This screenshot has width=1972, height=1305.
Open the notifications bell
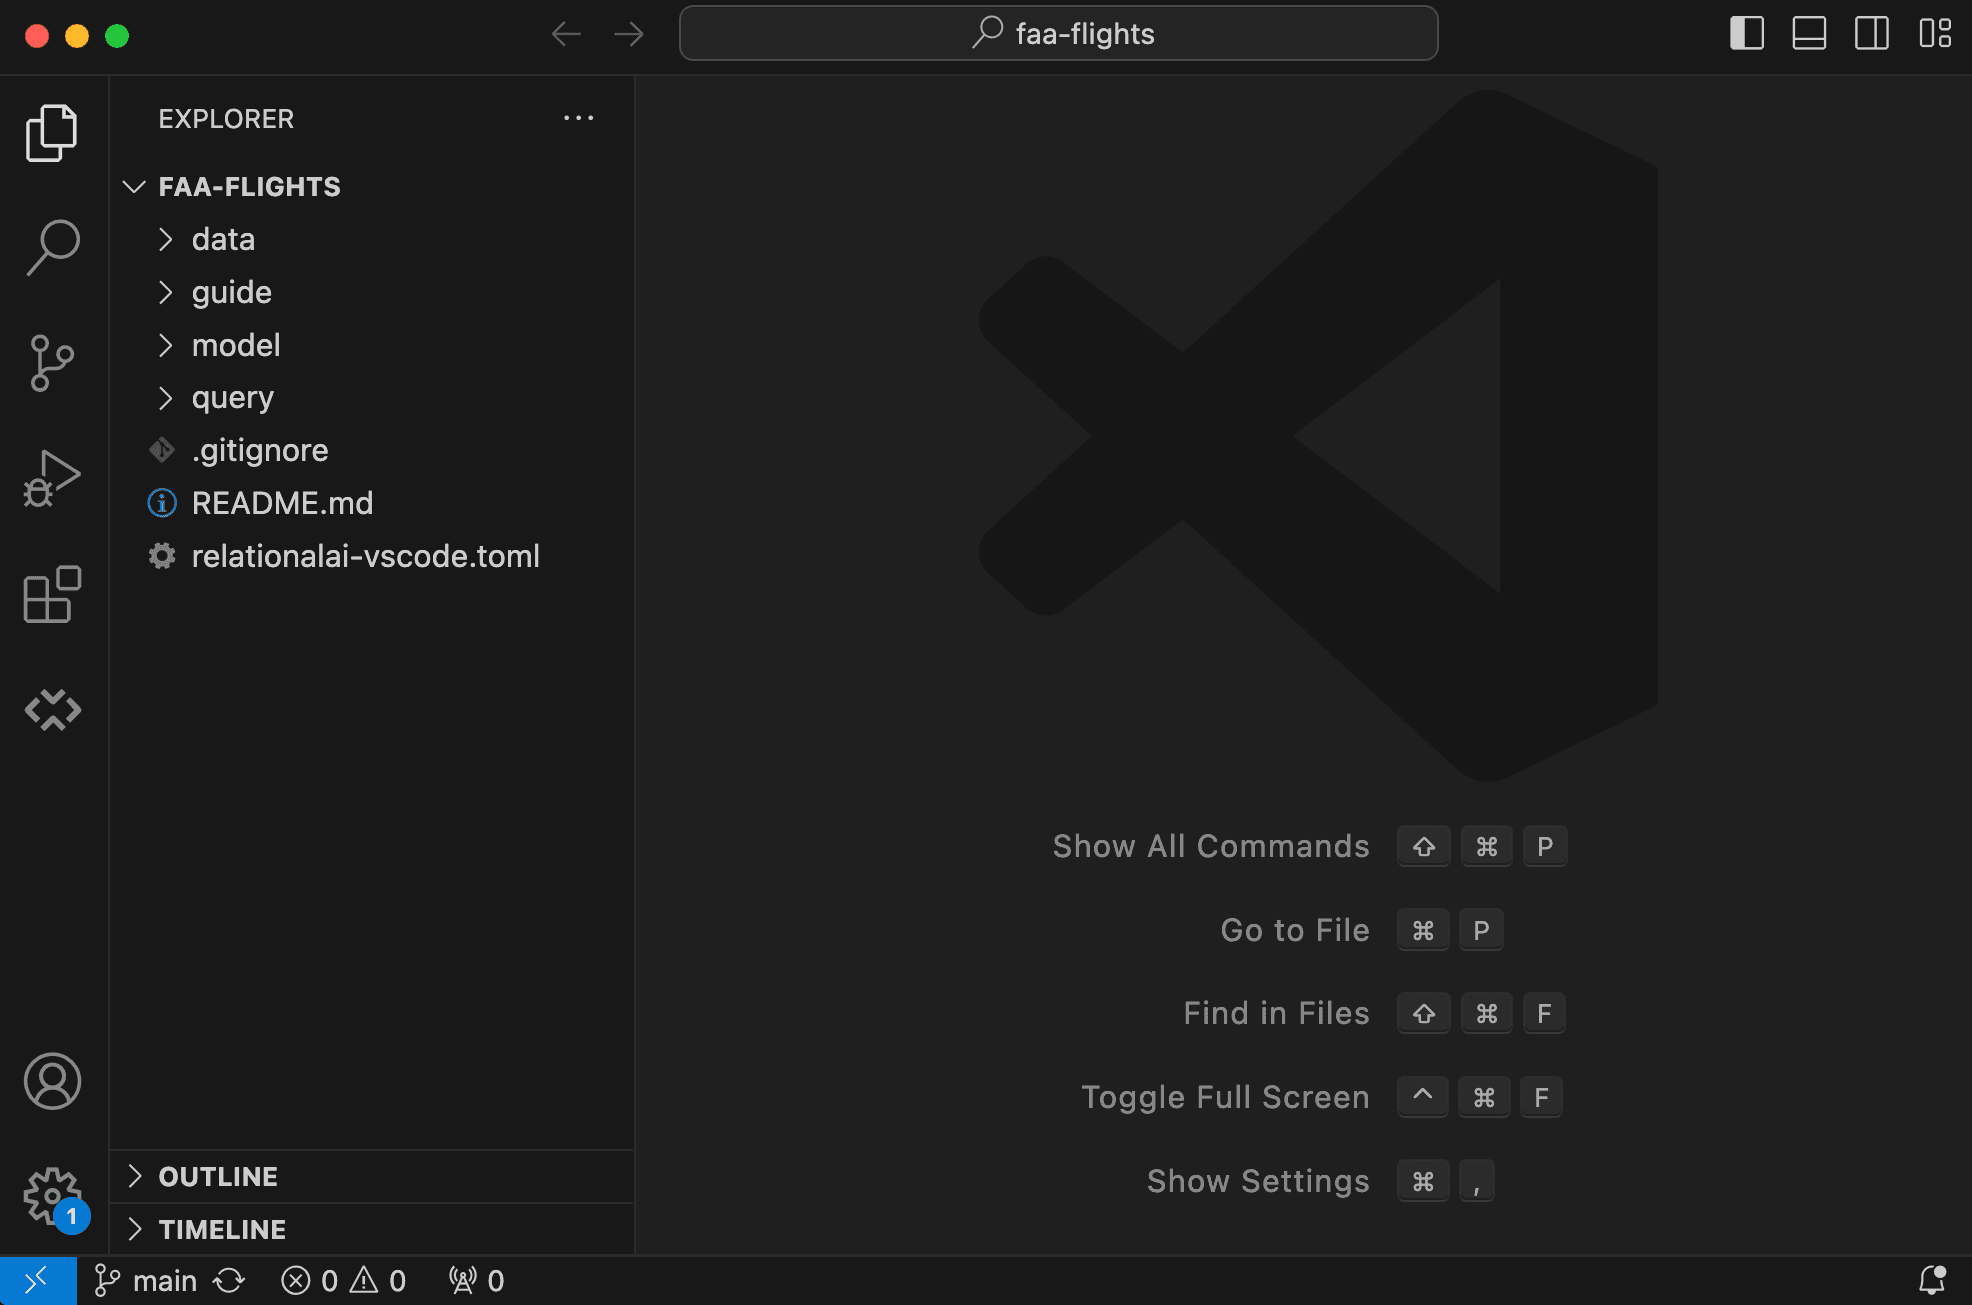pyautogui.click(x=1932, y=1281)
